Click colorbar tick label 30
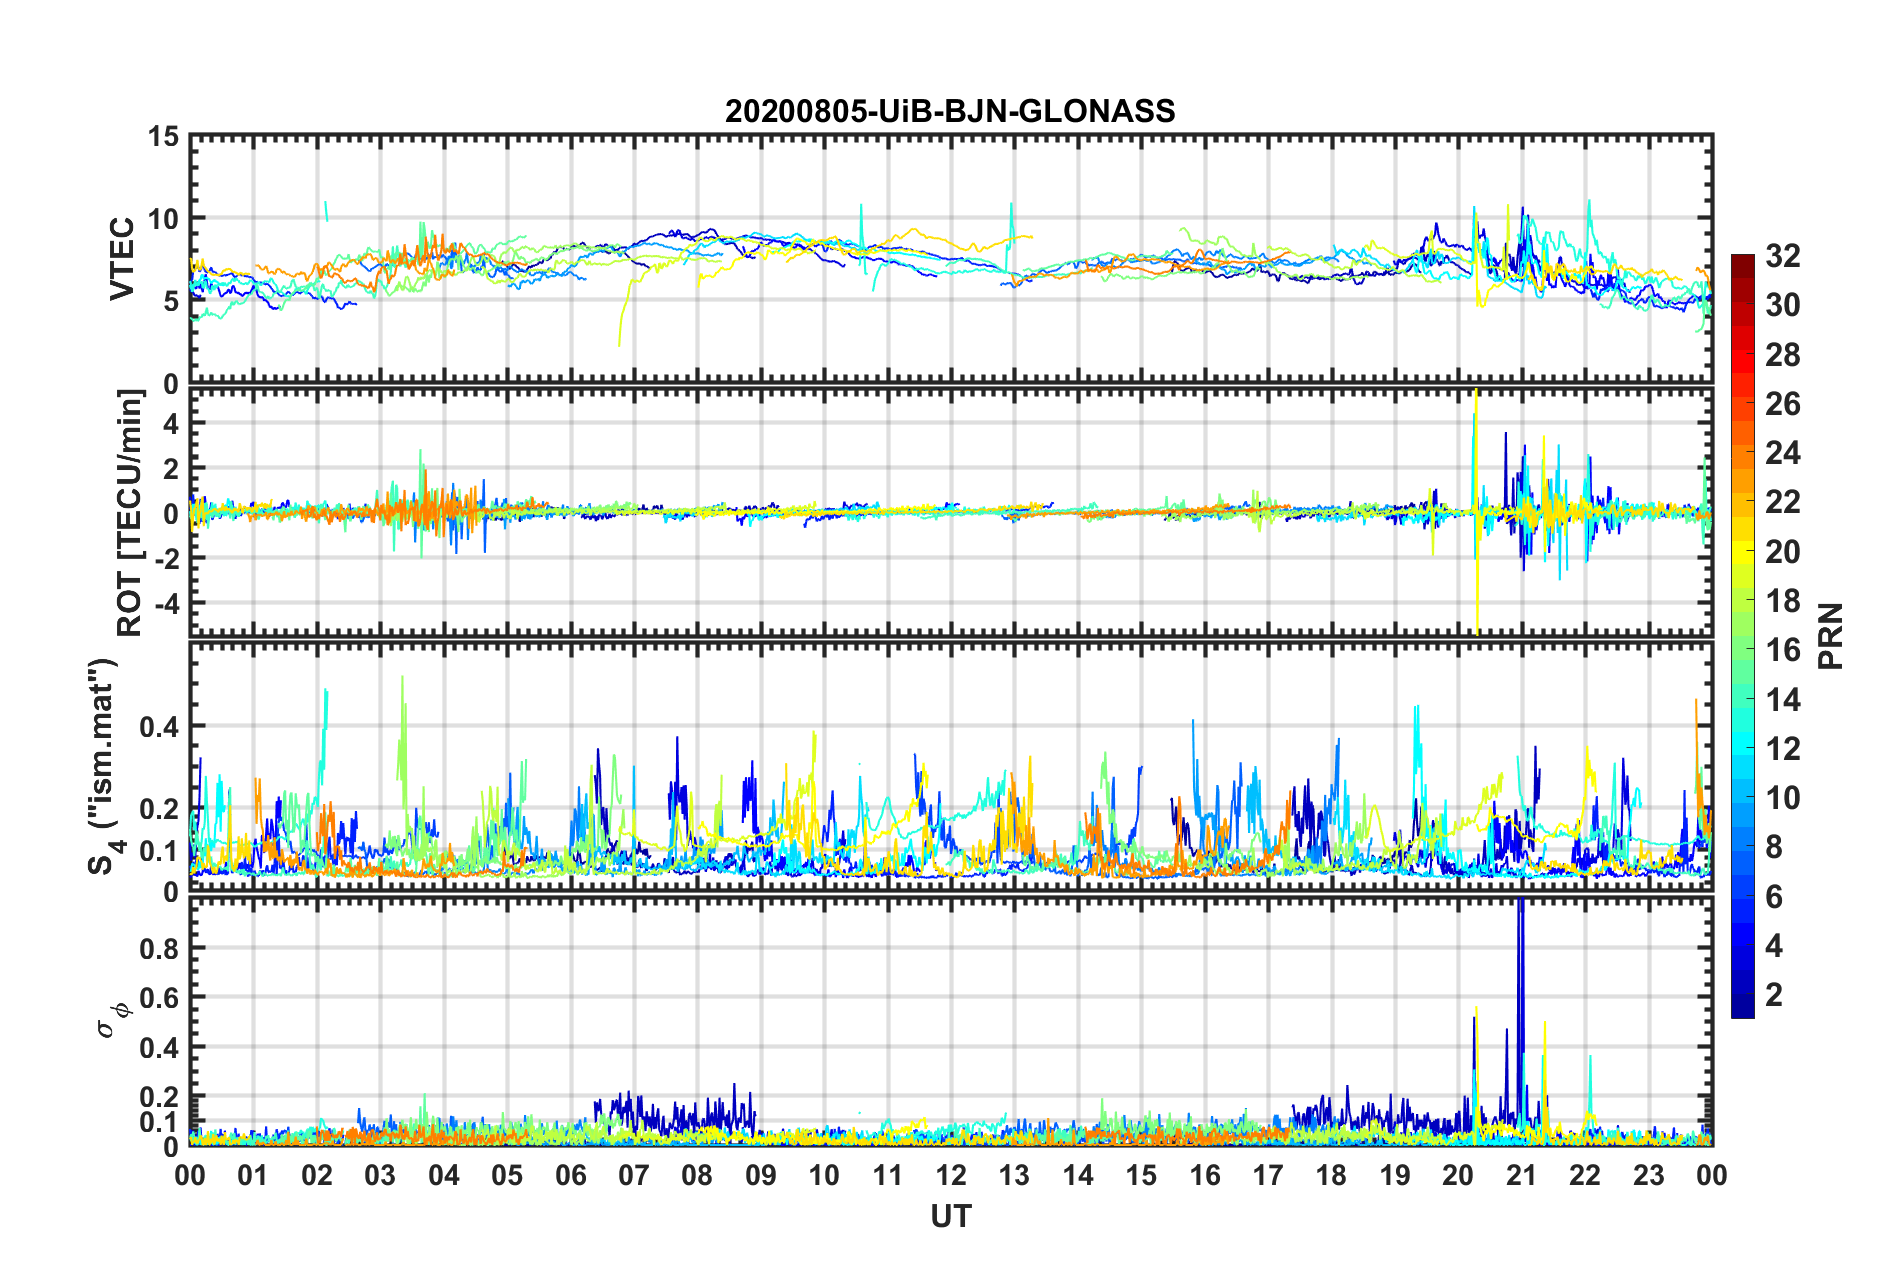The image size is (1902, 1272). point(1783,305)
